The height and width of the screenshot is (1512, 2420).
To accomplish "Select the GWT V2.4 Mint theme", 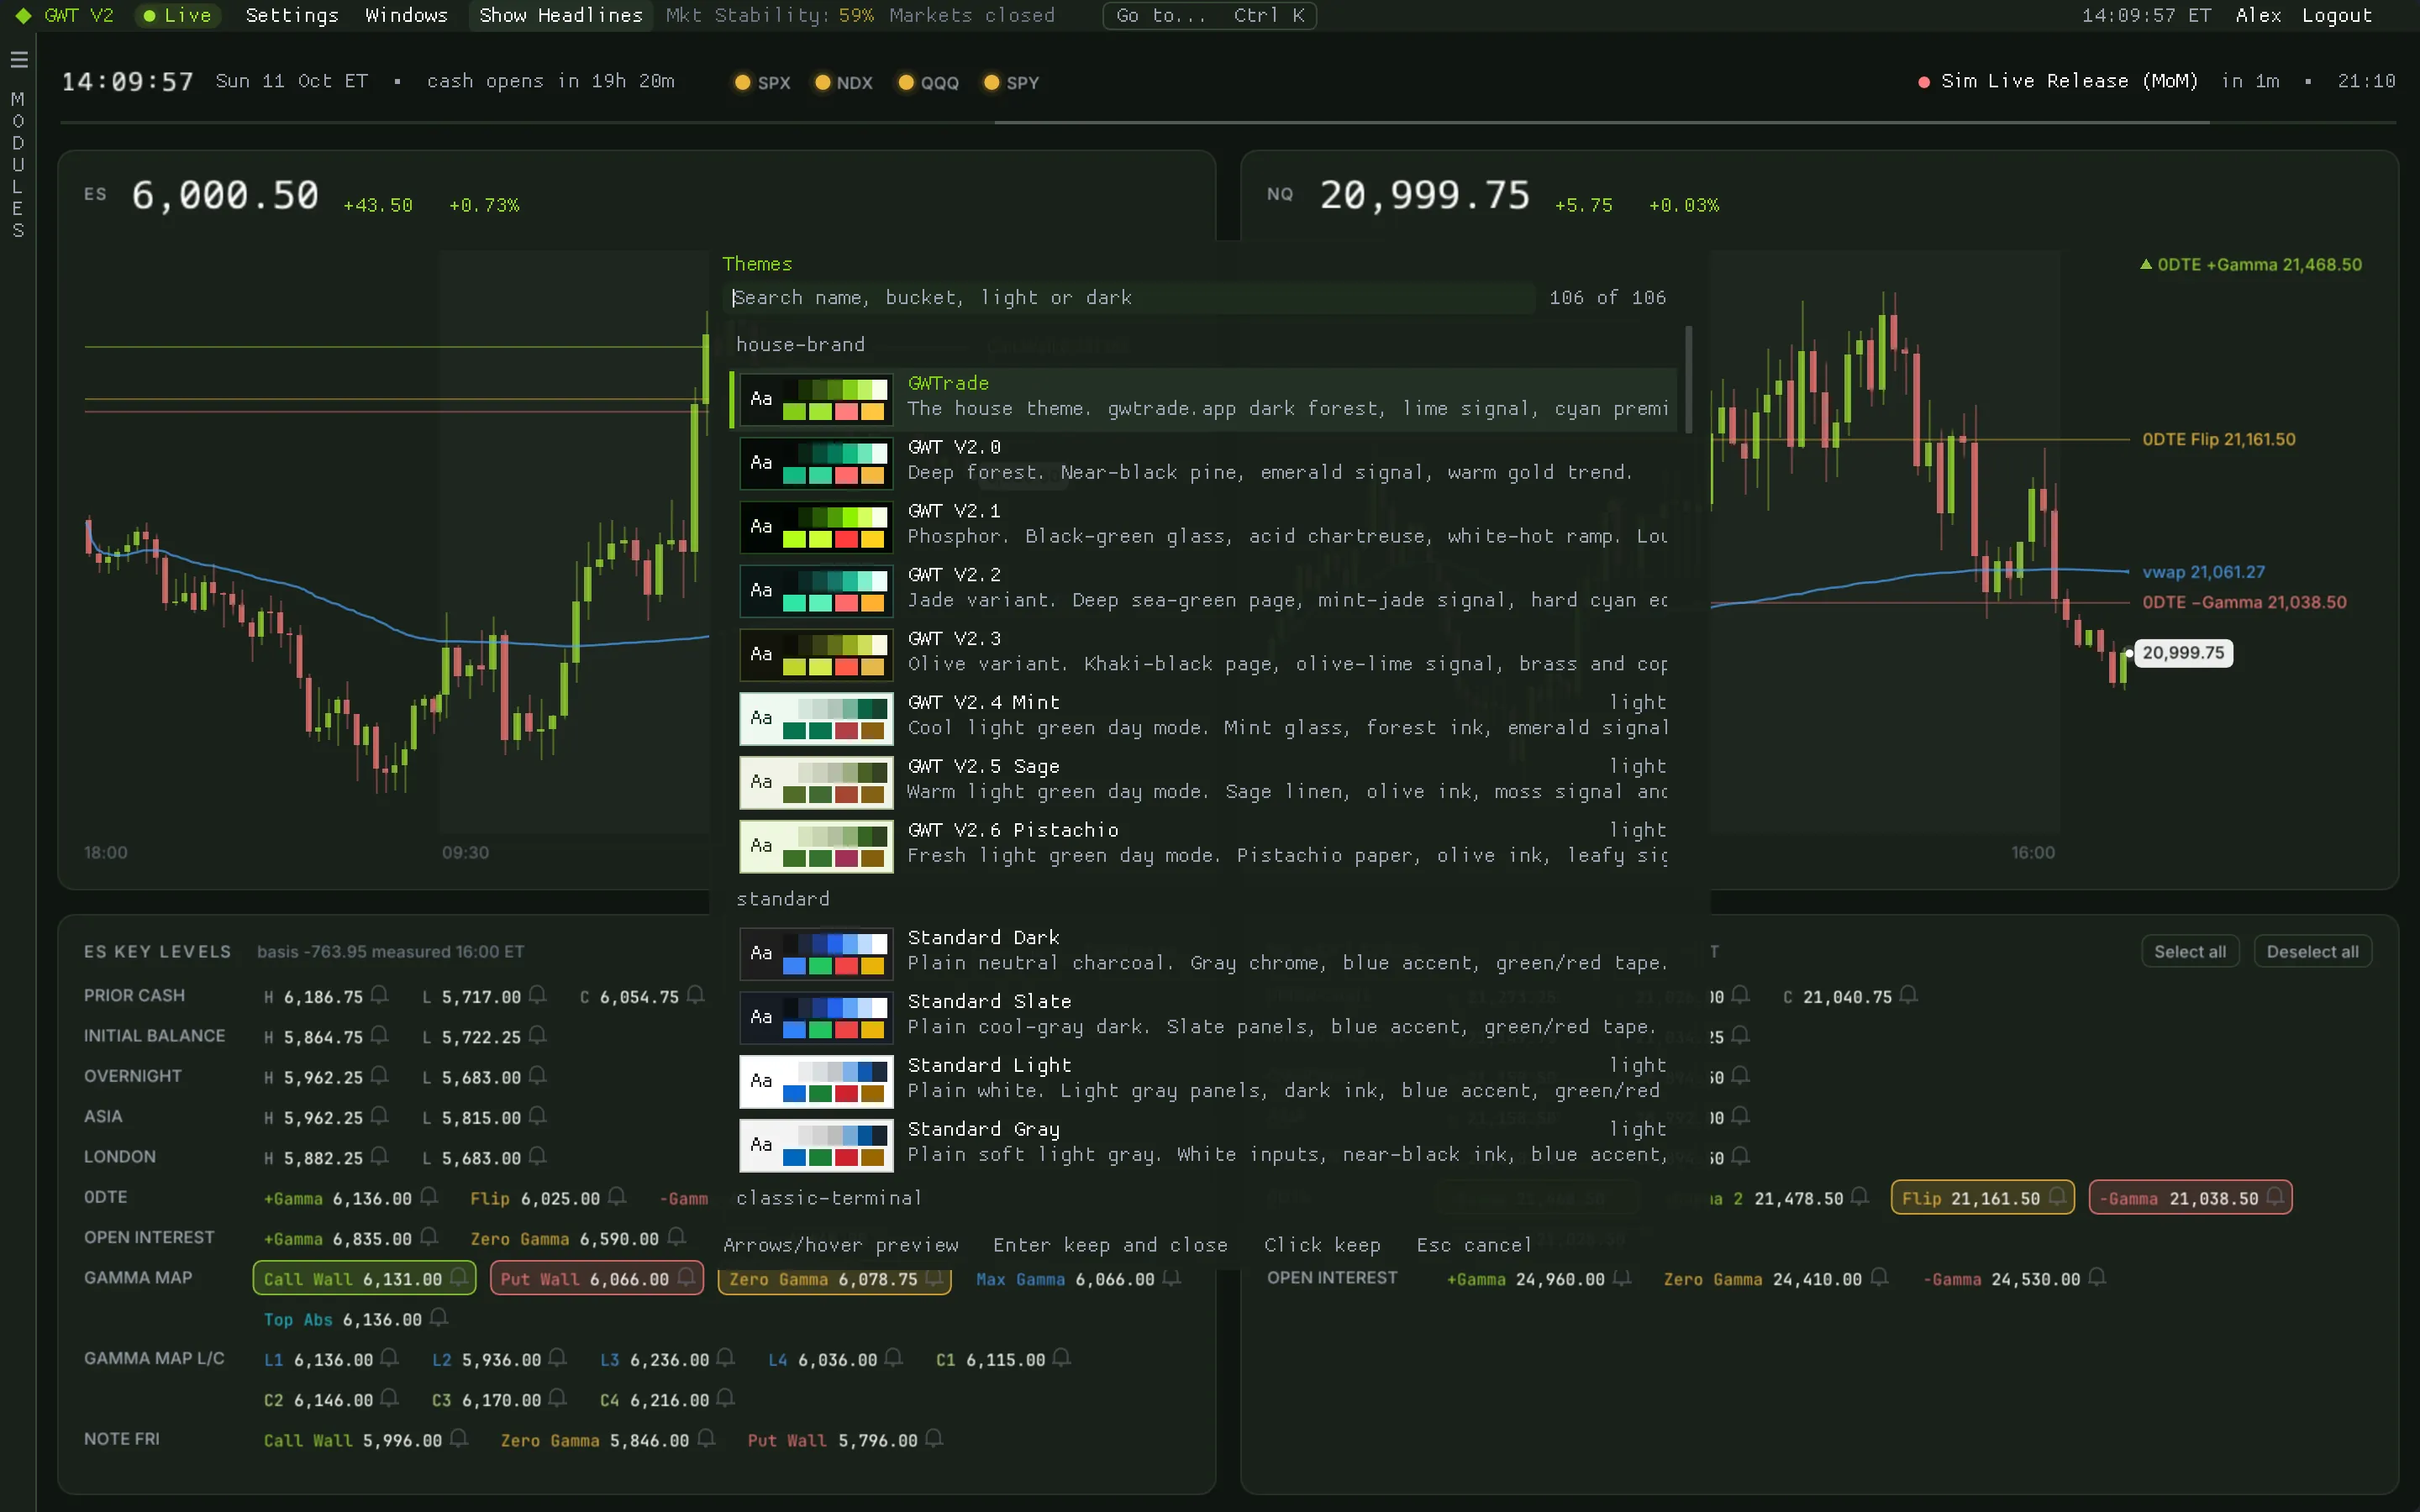I will [x=1204, y=717].
